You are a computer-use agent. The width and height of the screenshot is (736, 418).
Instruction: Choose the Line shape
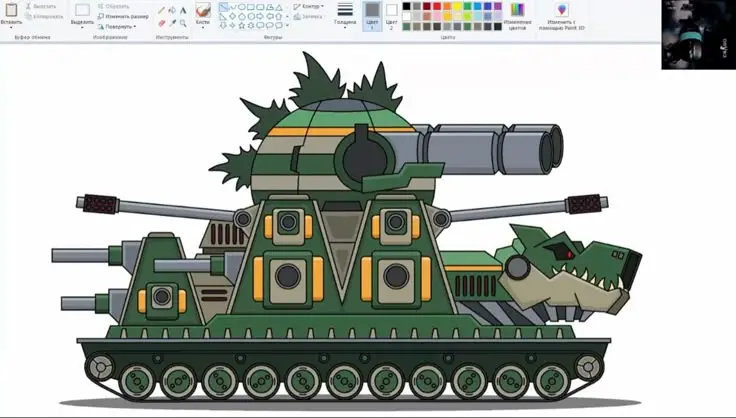click(x=223, y=7)
